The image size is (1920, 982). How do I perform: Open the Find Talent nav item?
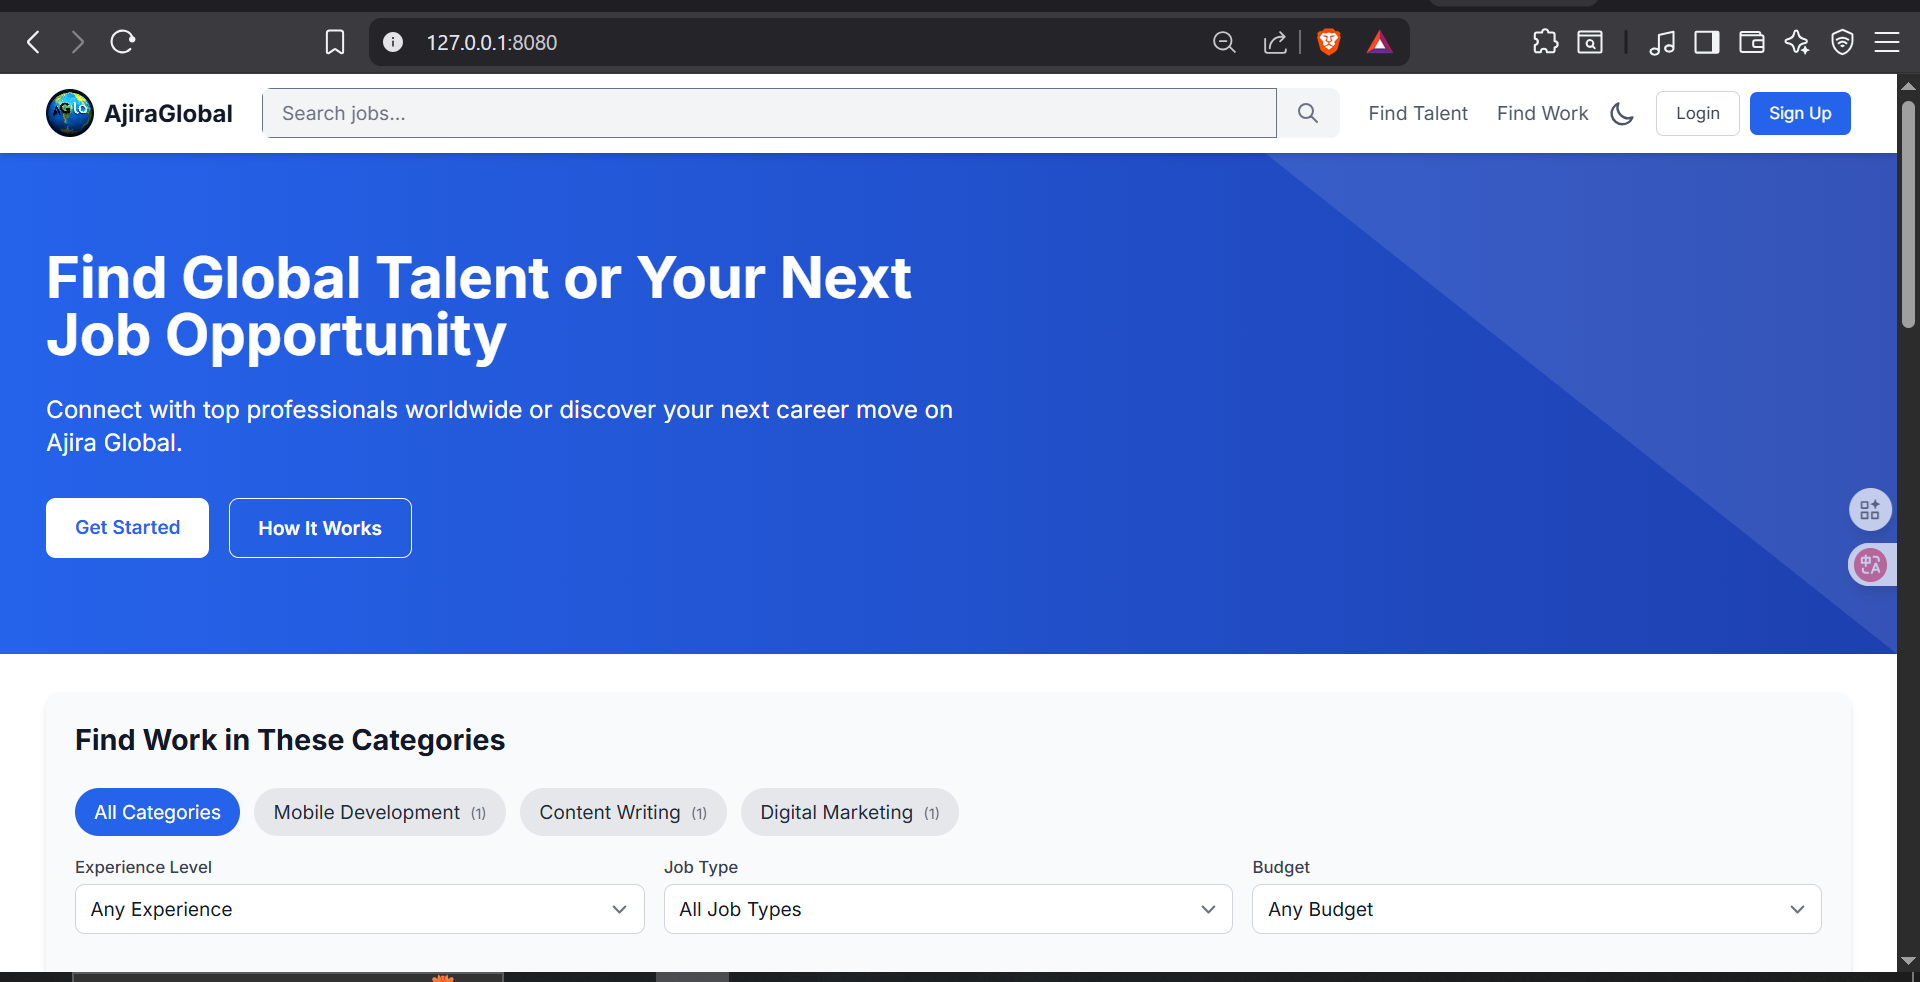pos(1417,113)
